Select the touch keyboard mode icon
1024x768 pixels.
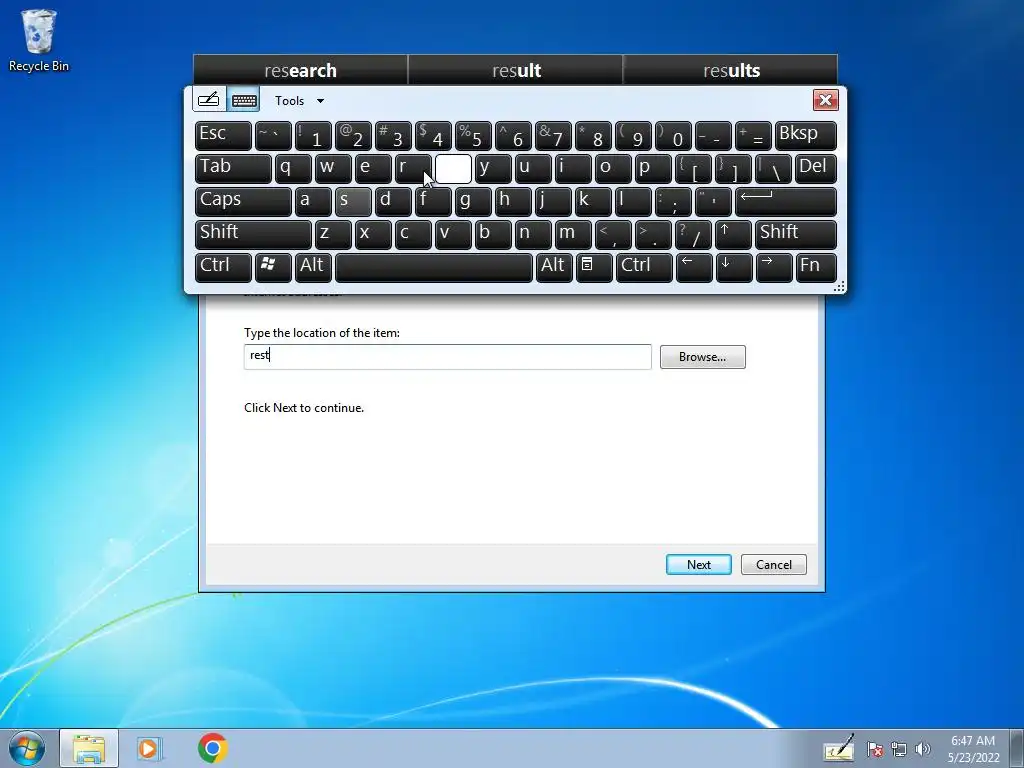coord(244,100)
